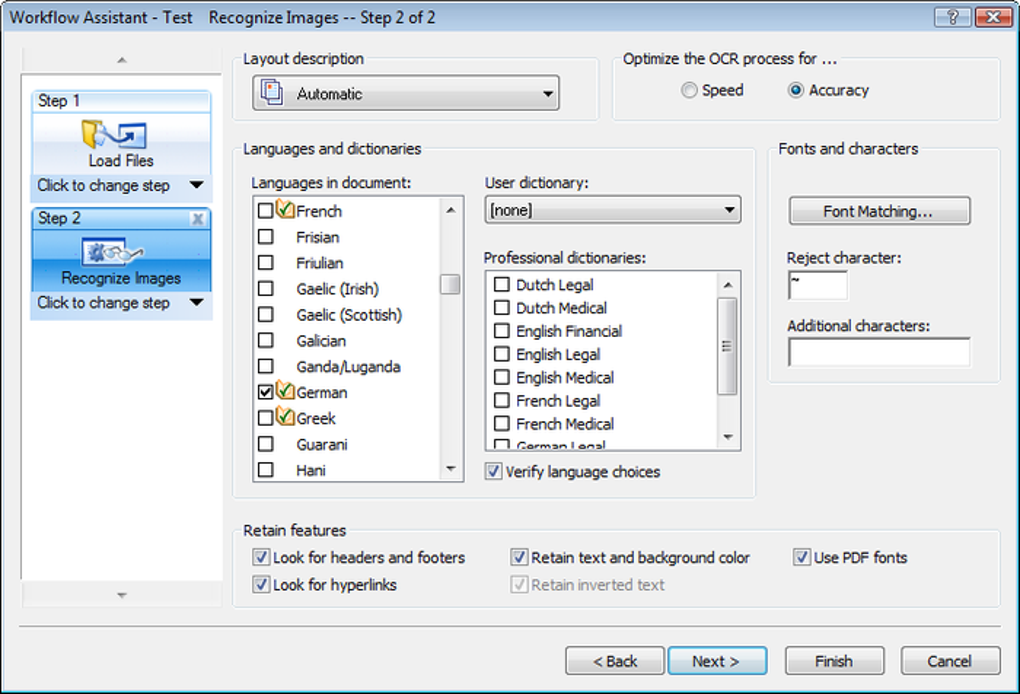Uncheck the German language checkbox

(266, 393)
